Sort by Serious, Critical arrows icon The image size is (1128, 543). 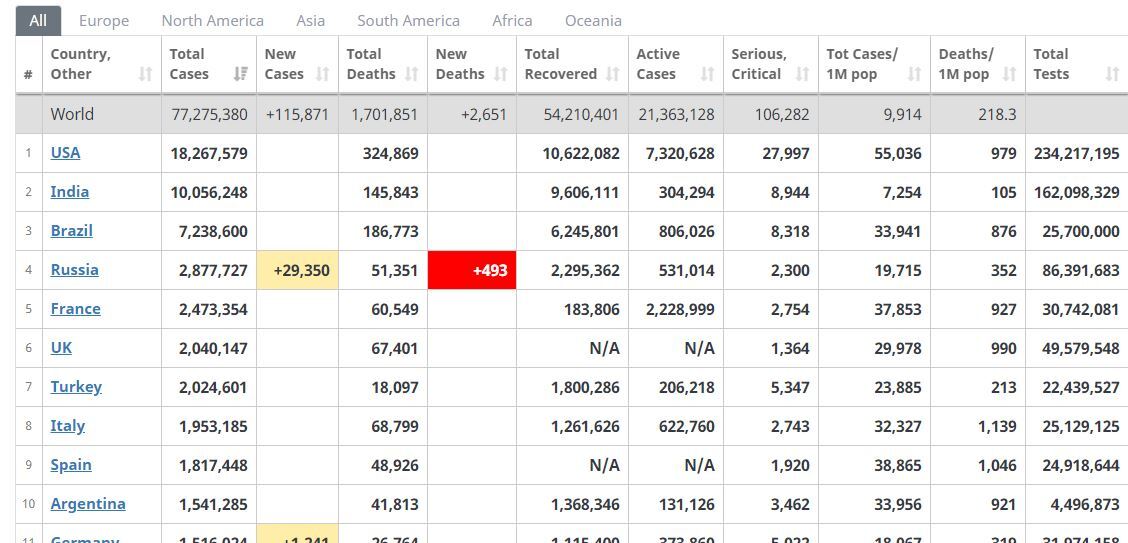point(803,74)
